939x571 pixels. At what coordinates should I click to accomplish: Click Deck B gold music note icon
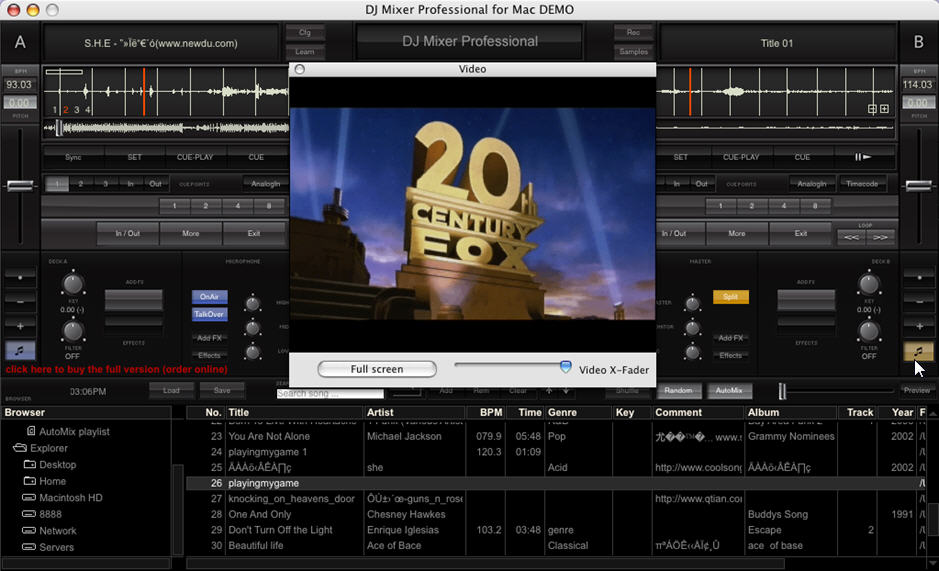(x=918, y=351)
